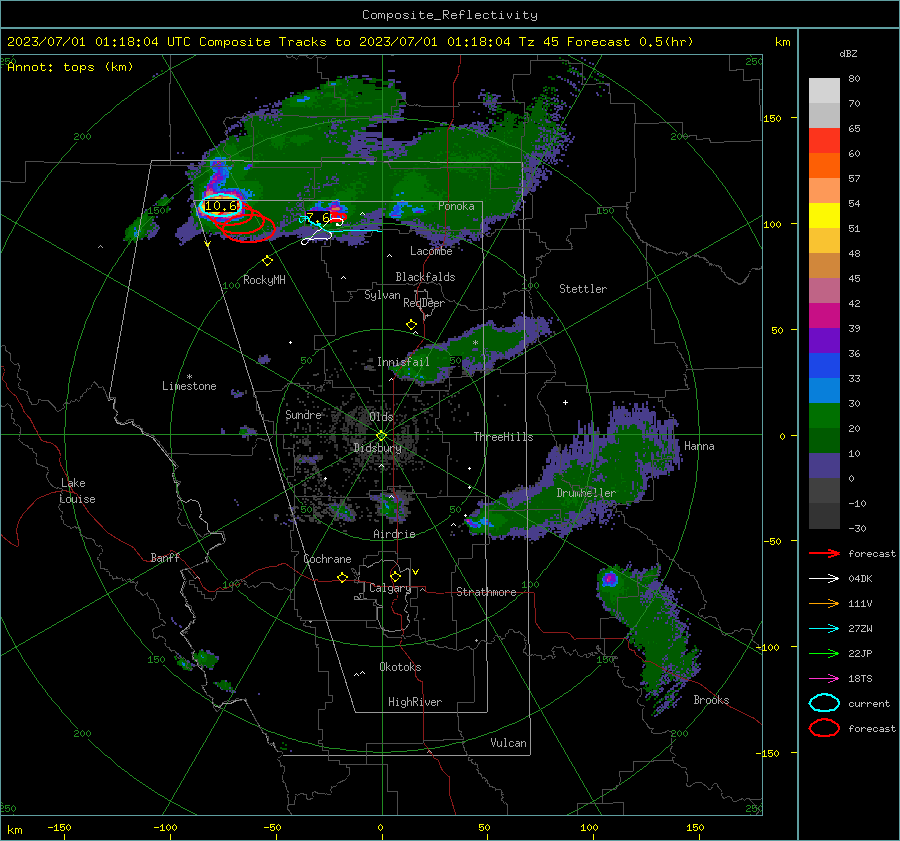Select the yellow diamond marker below Cochrane
This screenshot has width=900, height=841.
(342, 577)
